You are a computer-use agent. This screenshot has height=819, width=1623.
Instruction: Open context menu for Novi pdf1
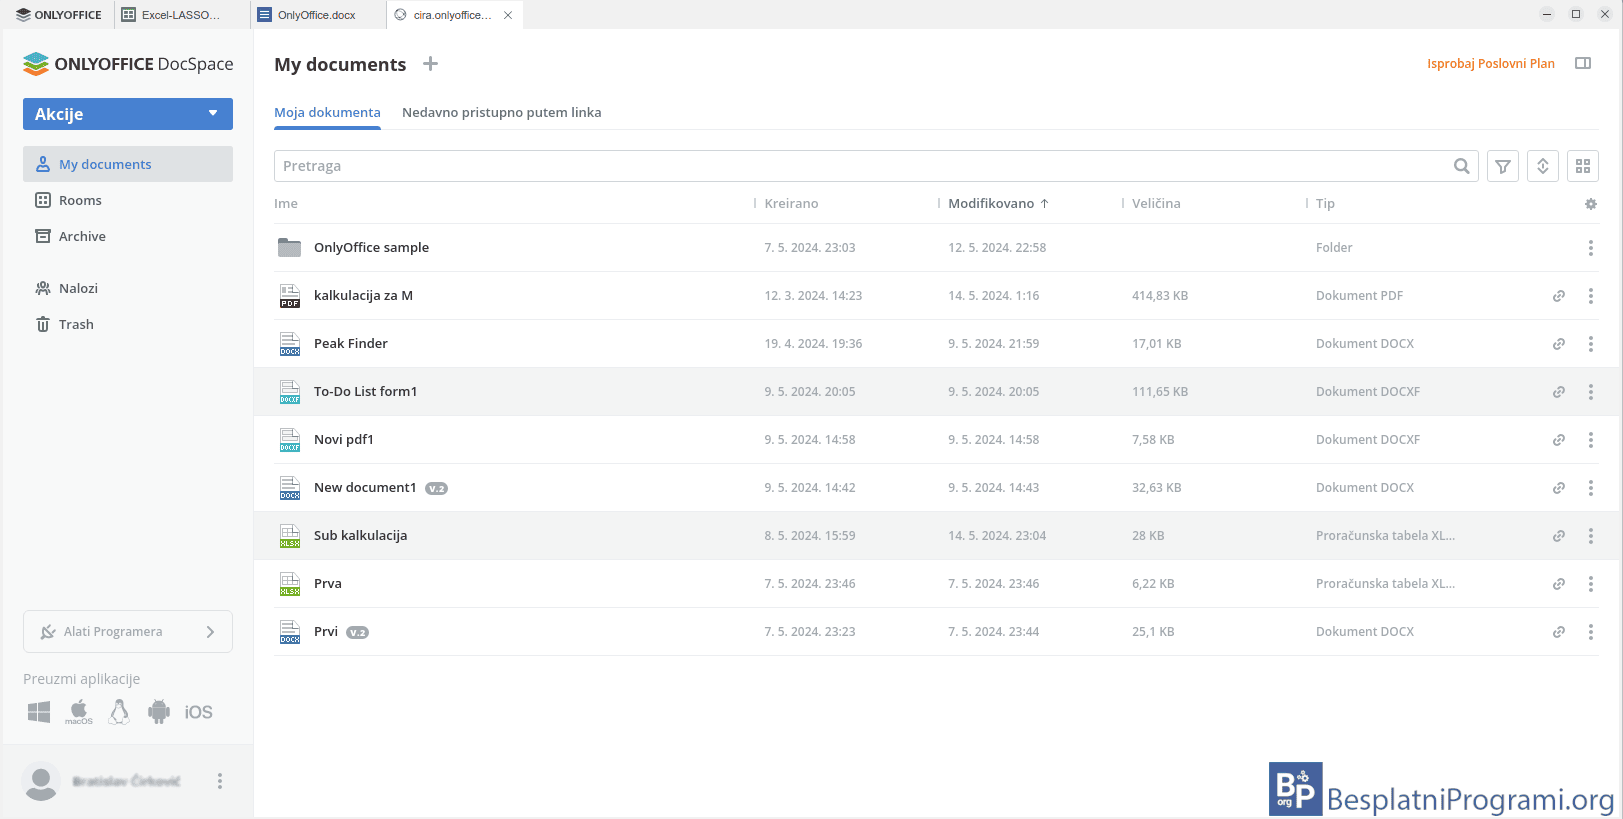click(x=1590, y=440)
